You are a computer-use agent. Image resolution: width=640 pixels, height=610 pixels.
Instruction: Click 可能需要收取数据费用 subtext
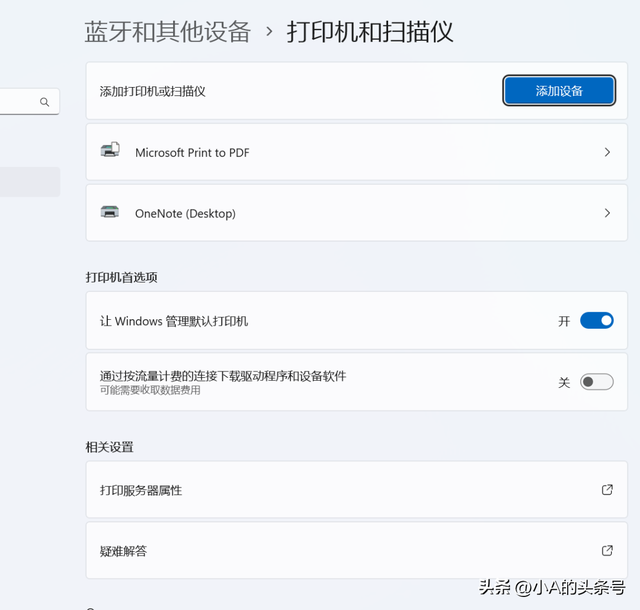(150, 390)
